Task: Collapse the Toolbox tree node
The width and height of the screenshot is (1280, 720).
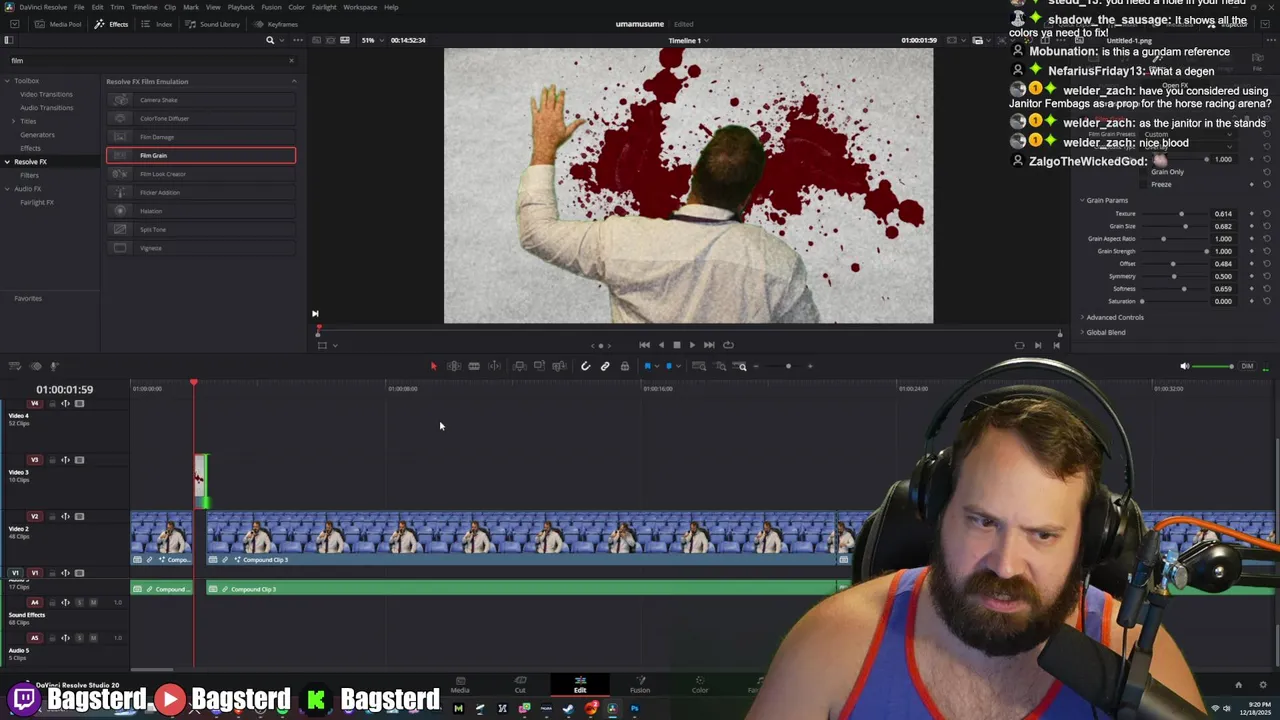Action: click(7, 80)
